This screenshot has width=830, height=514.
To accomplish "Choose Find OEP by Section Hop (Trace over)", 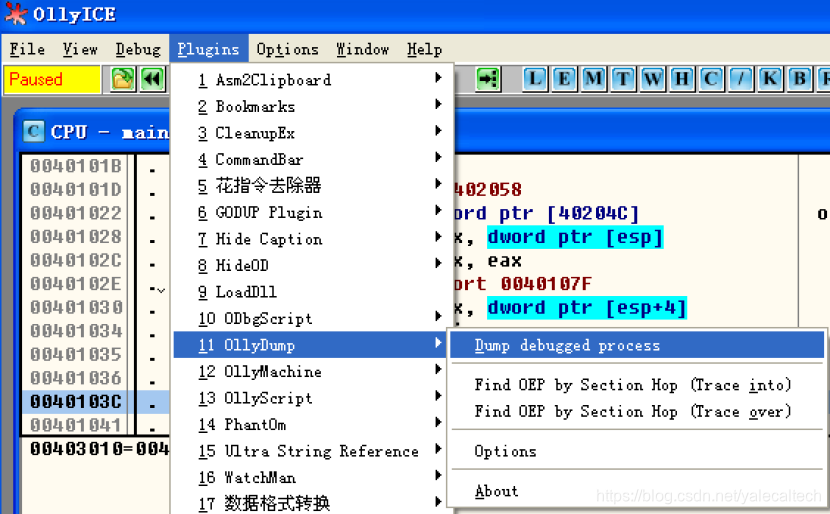I will (x=637, y=411).
